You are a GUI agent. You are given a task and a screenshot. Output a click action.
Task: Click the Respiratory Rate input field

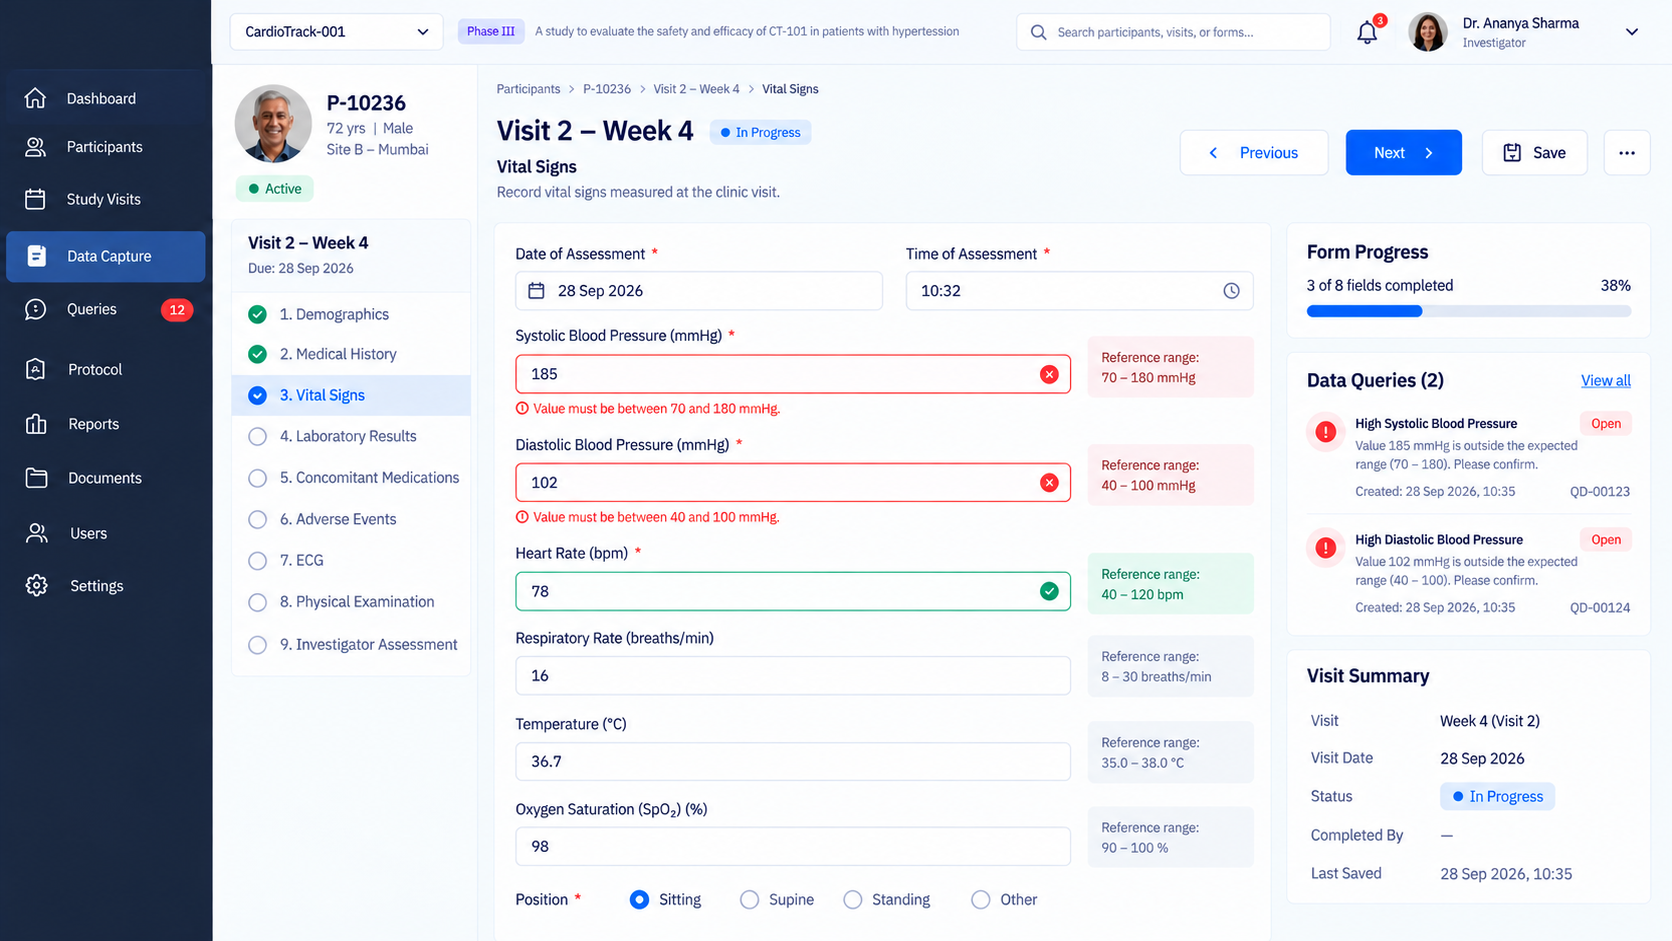pyautogui.click(x=793, y=676)
